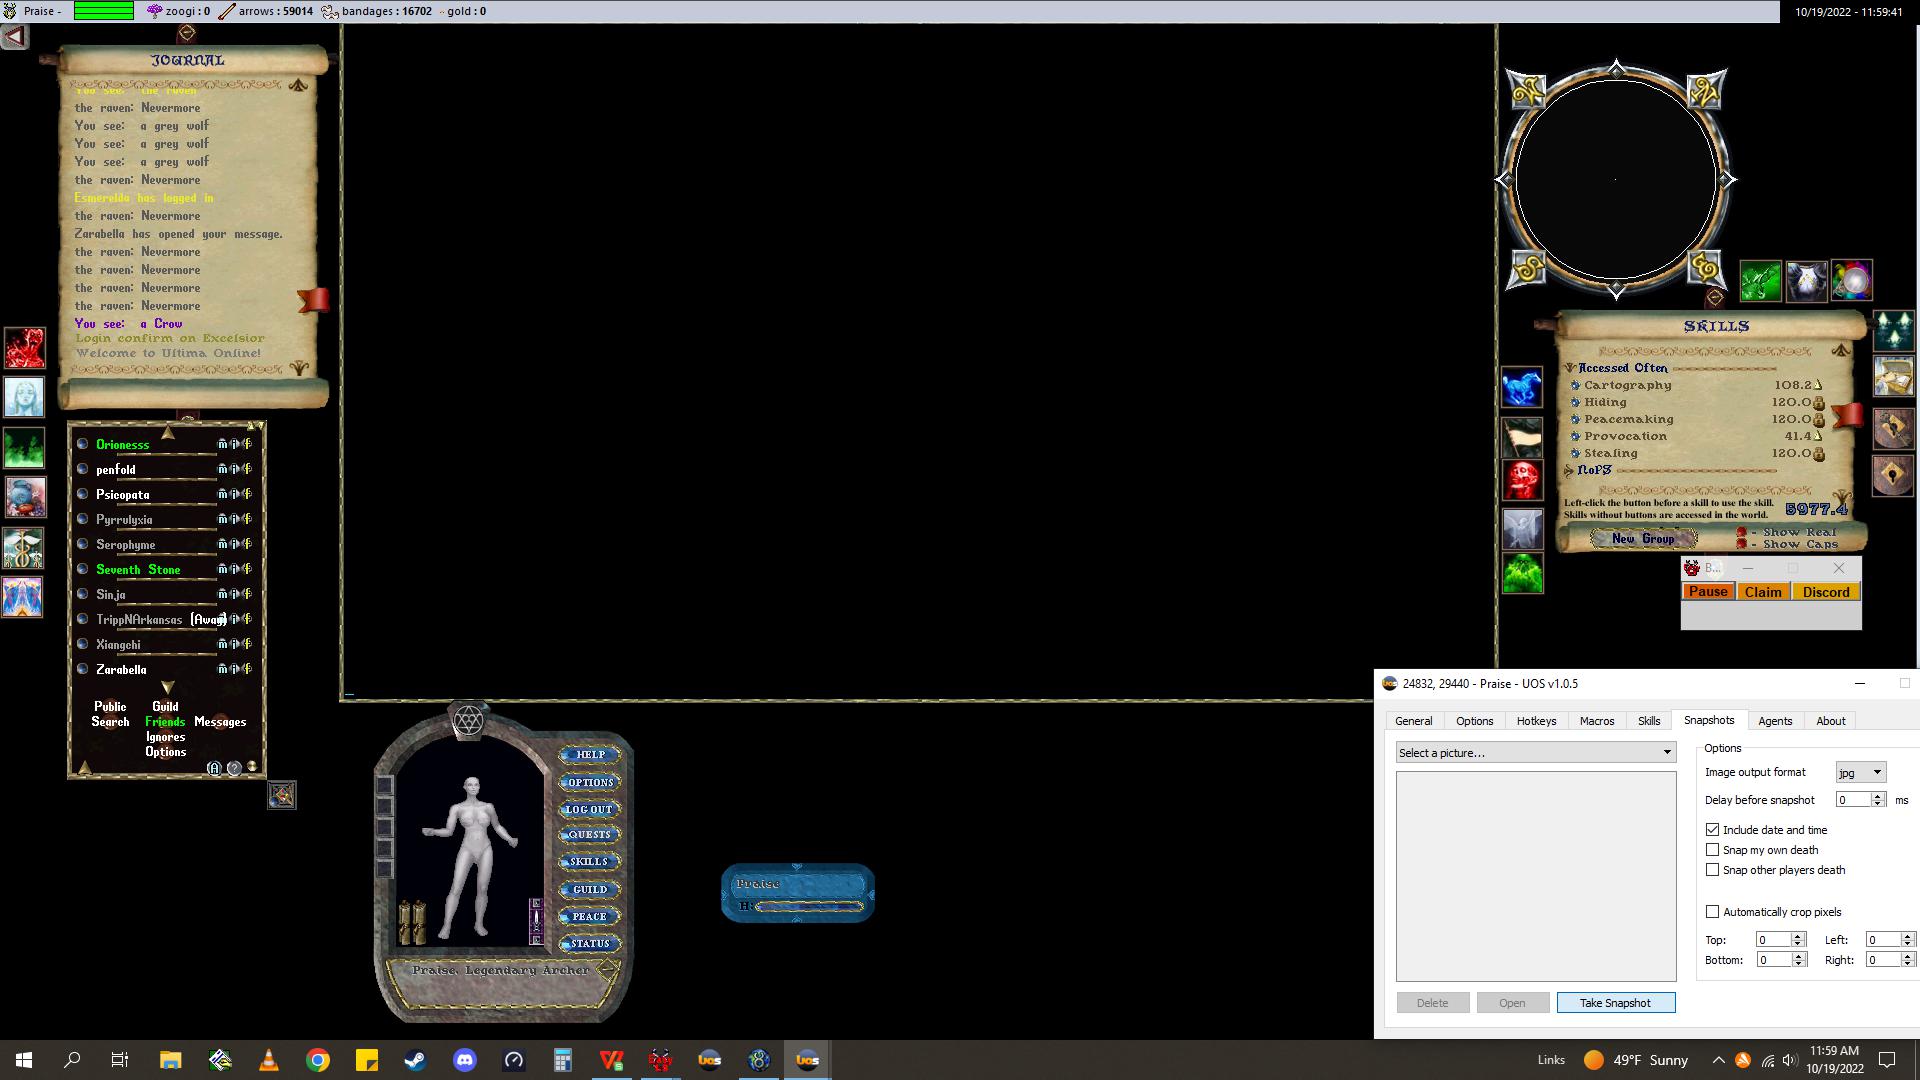Click the small compass icon below friends list
This screenshot has height=1080, width=1920.
pyautogui.click(x=282, y=795)
